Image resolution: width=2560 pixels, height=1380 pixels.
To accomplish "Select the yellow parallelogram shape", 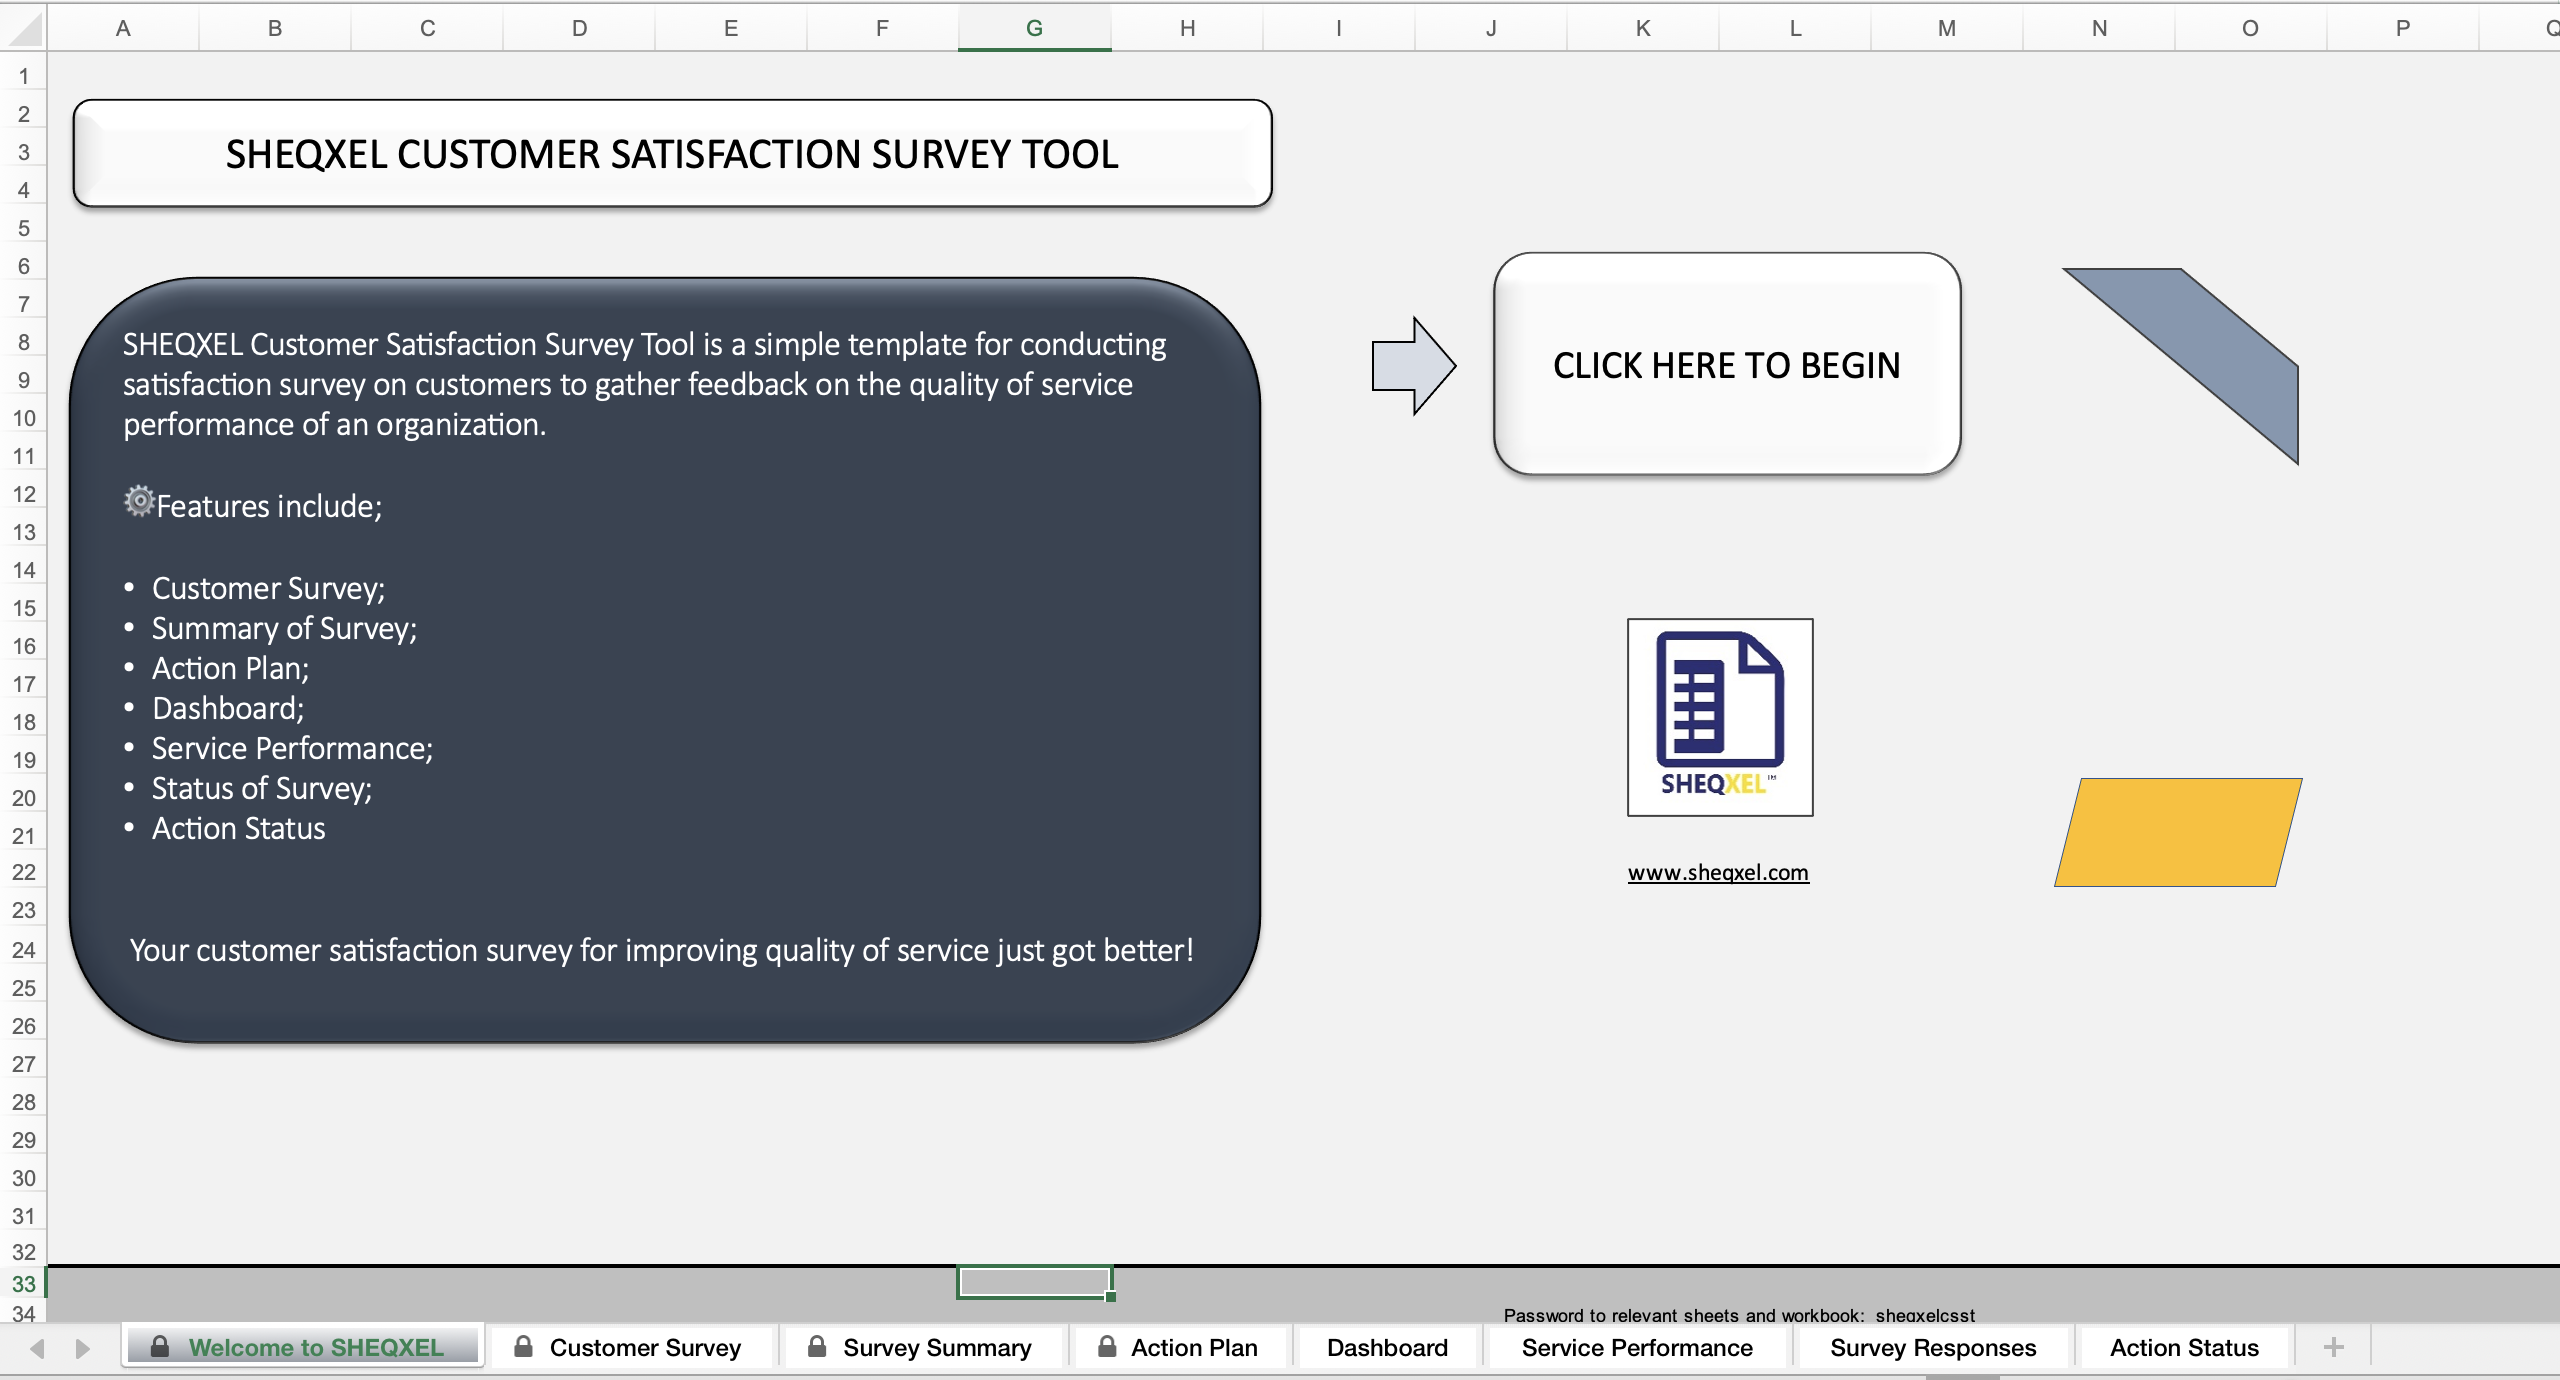I will [x=2178, y=832].
